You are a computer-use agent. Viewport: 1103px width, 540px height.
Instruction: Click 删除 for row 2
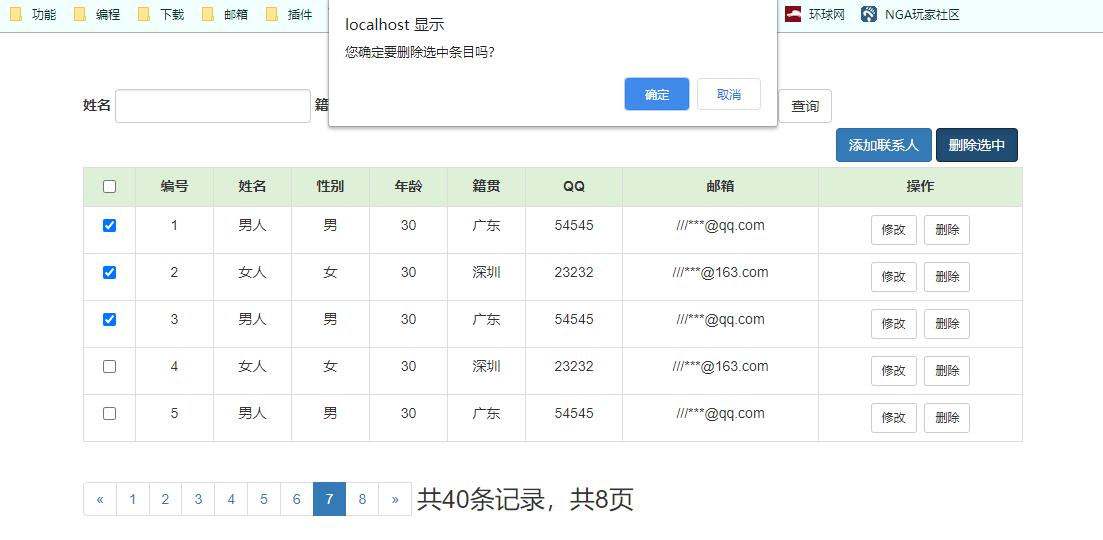click(x=947, y=277)
